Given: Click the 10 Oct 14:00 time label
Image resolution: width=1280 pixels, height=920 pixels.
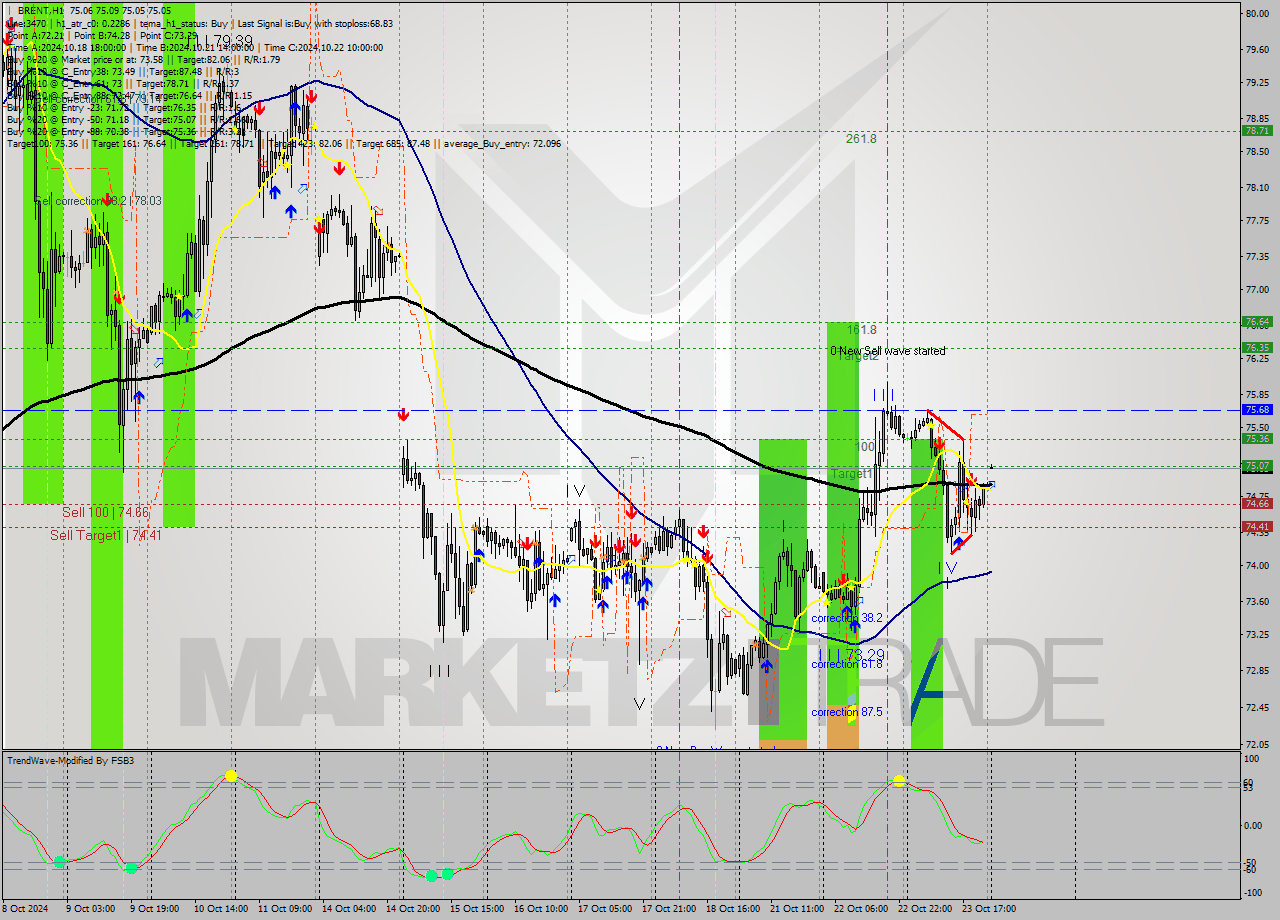Looking at the screenshot, I should pyautogui.click(x=221, y=909).
